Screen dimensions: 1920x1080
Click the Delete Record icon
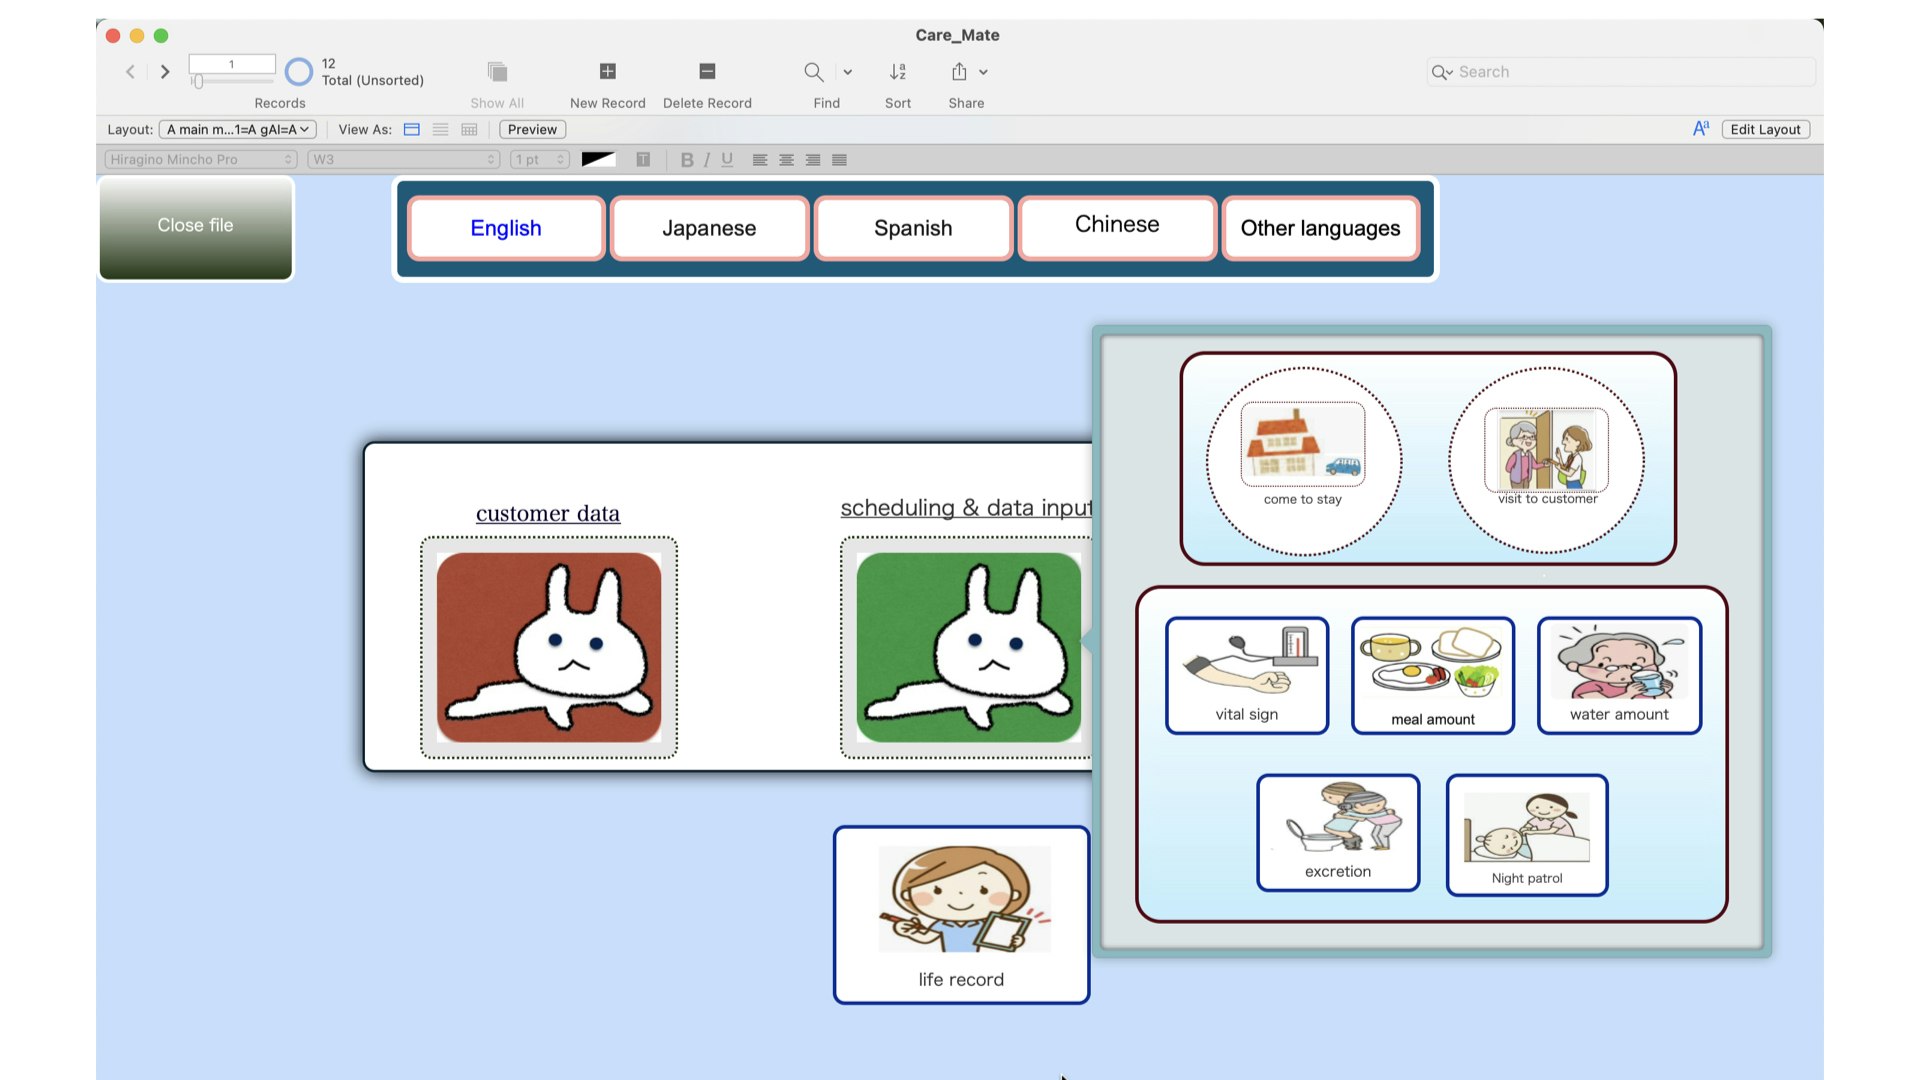(706, 71)
